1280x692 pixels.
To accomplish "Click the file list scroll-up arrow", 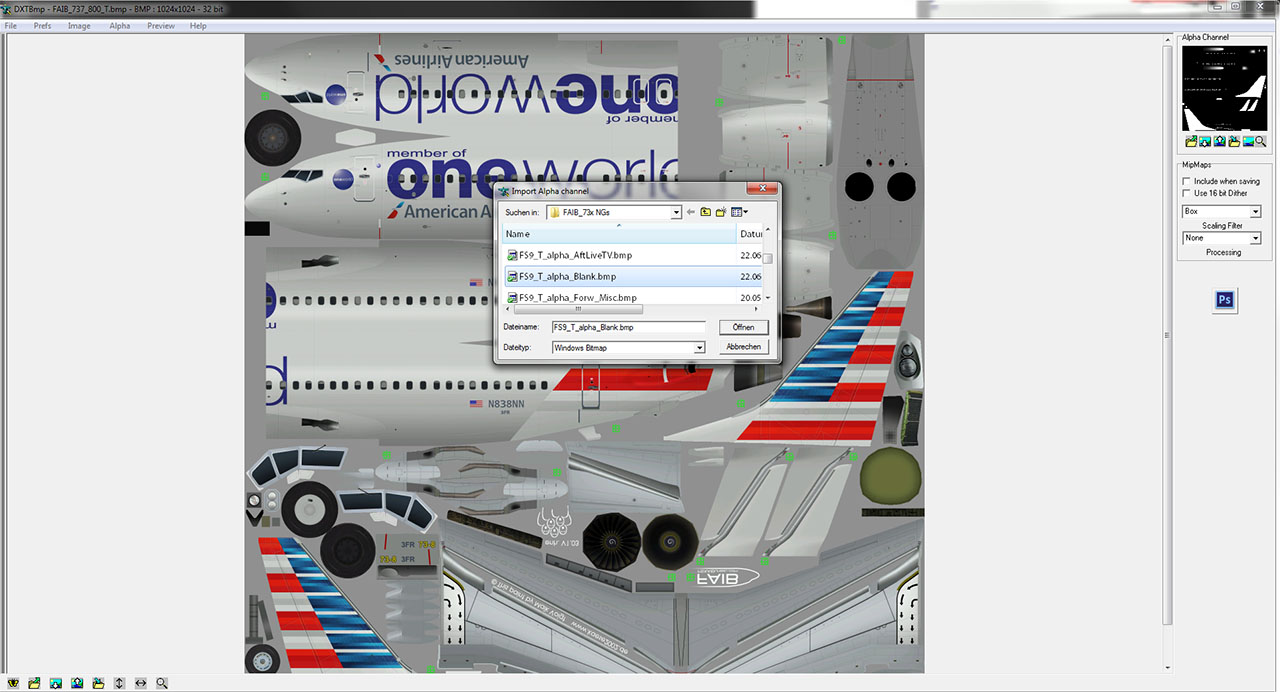I will [768, 229].
